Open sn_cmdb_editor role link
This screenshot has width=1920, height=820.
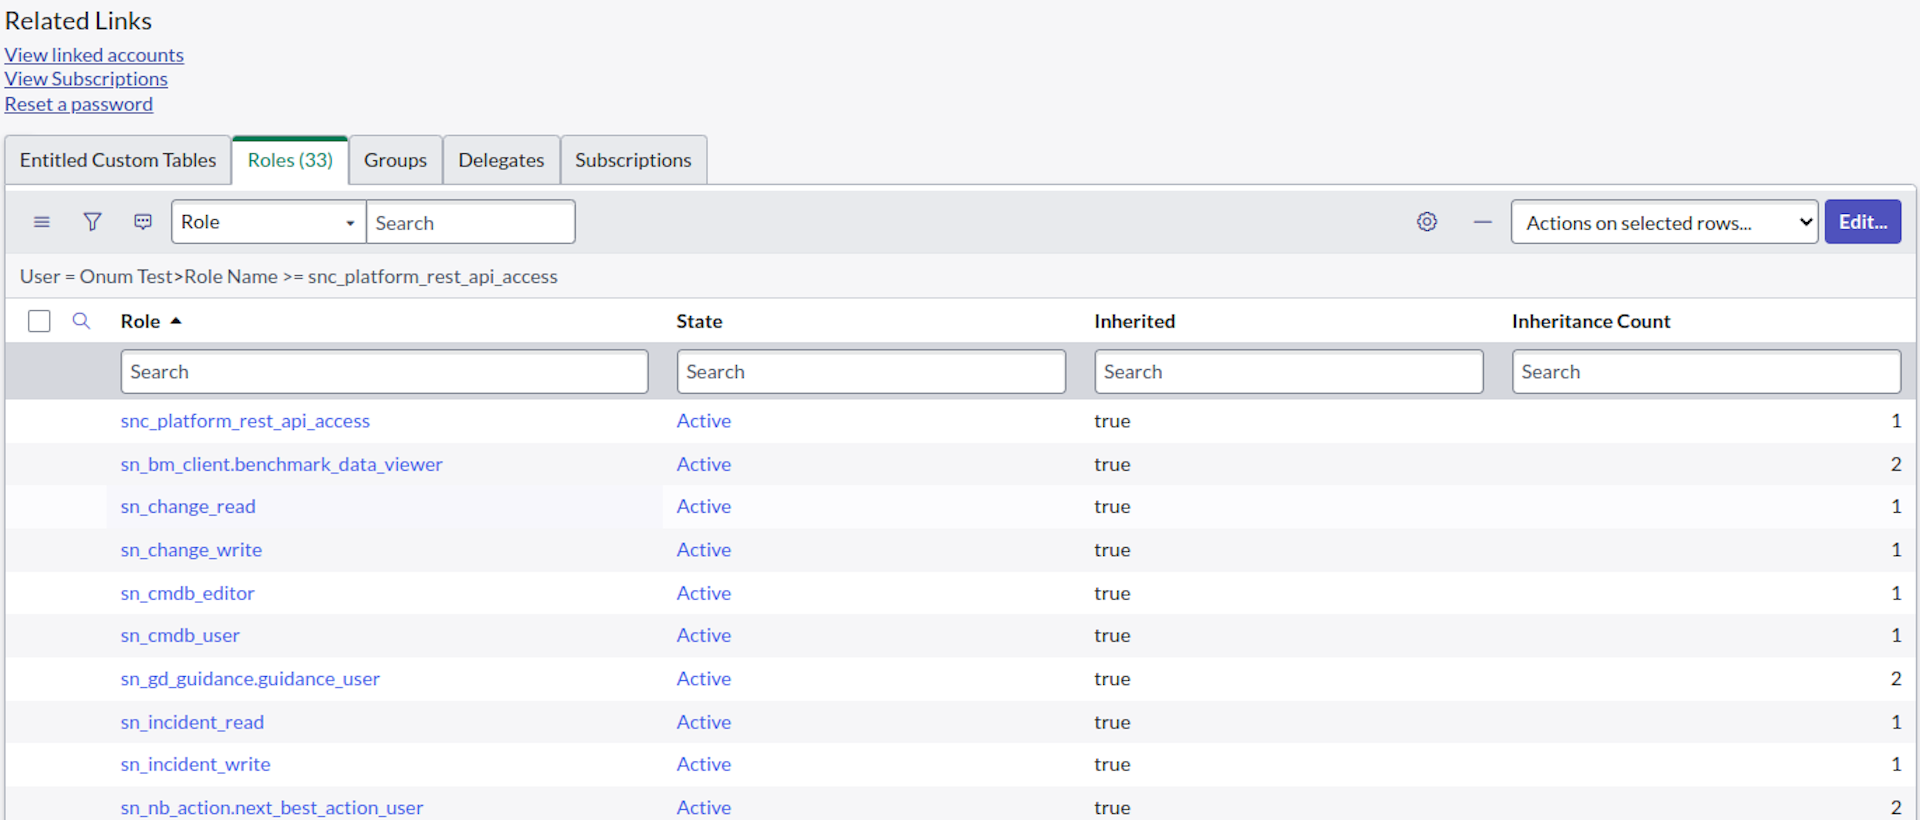click(x=187, y=593)
